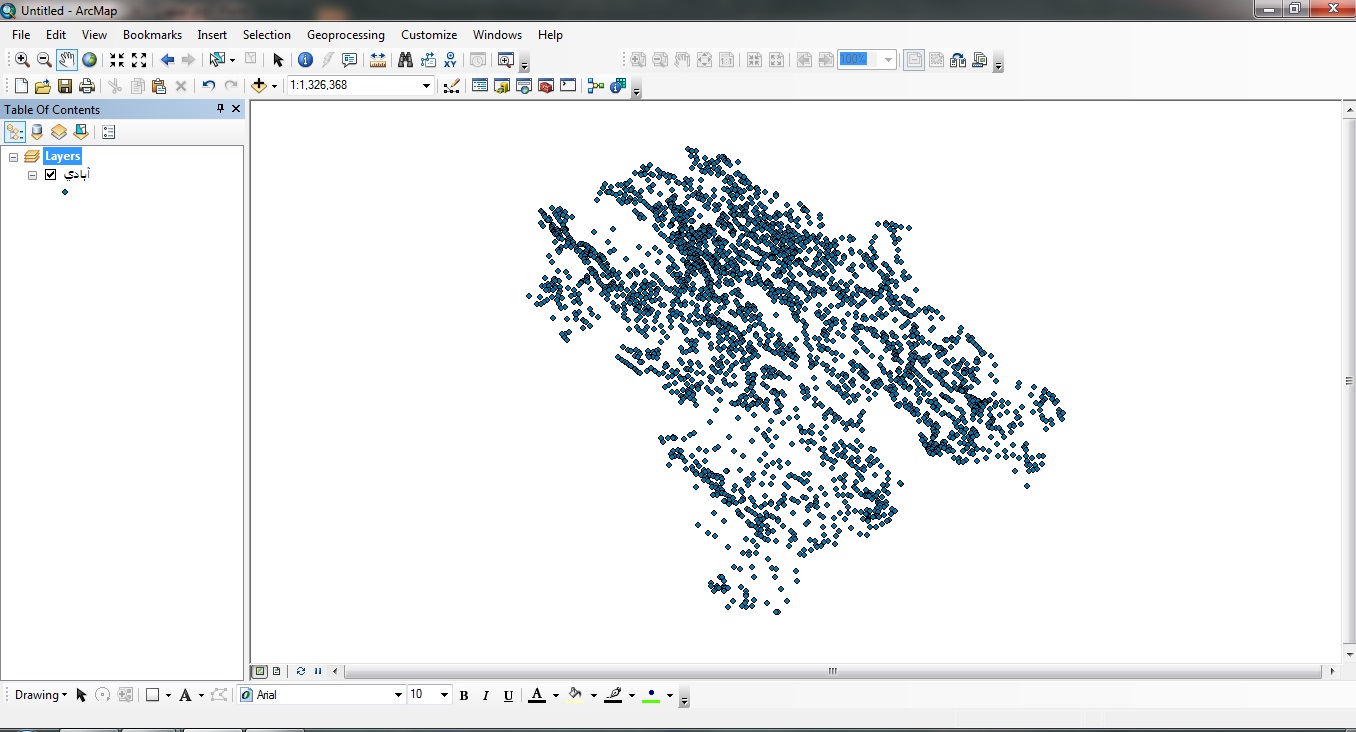The image size is (1356, 732).
Task: Collapse the Layers data frame node
Action: [14, 157]
